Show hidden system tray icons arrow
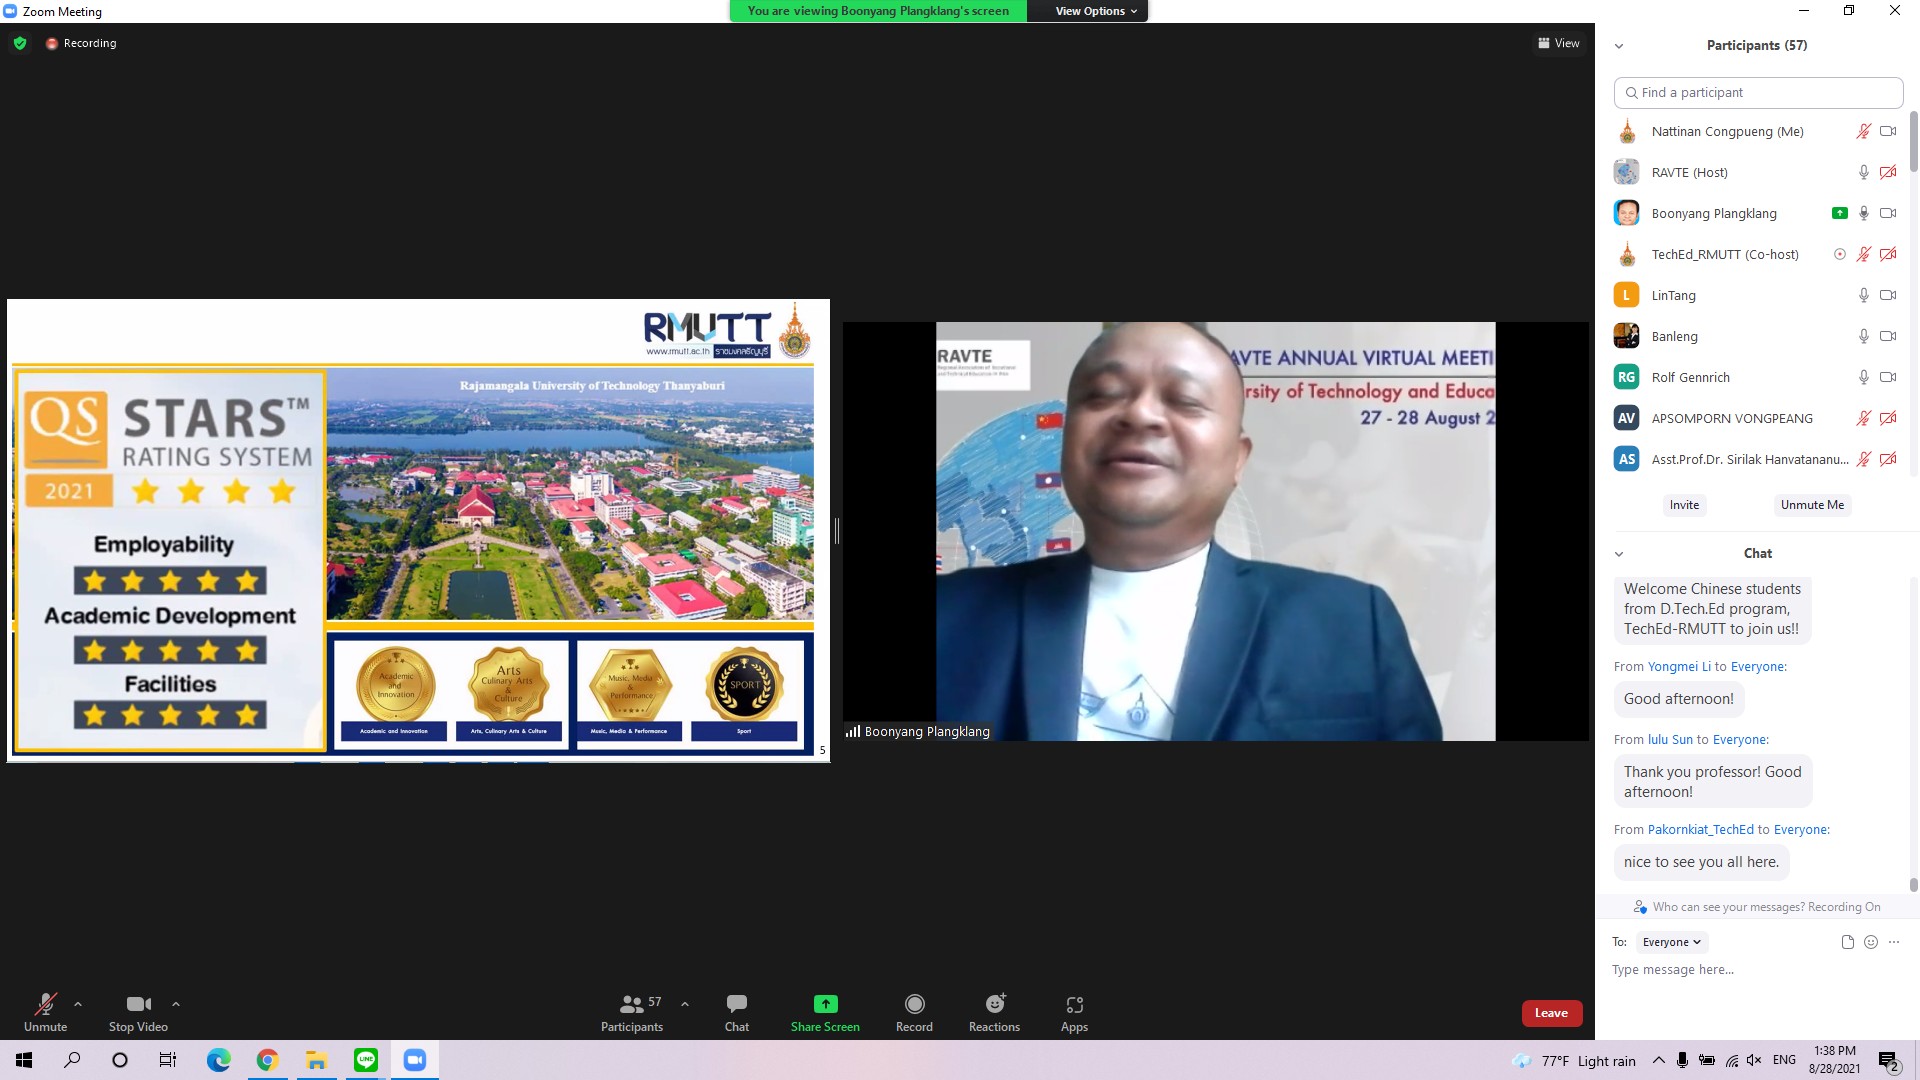 point(1659,1060)
